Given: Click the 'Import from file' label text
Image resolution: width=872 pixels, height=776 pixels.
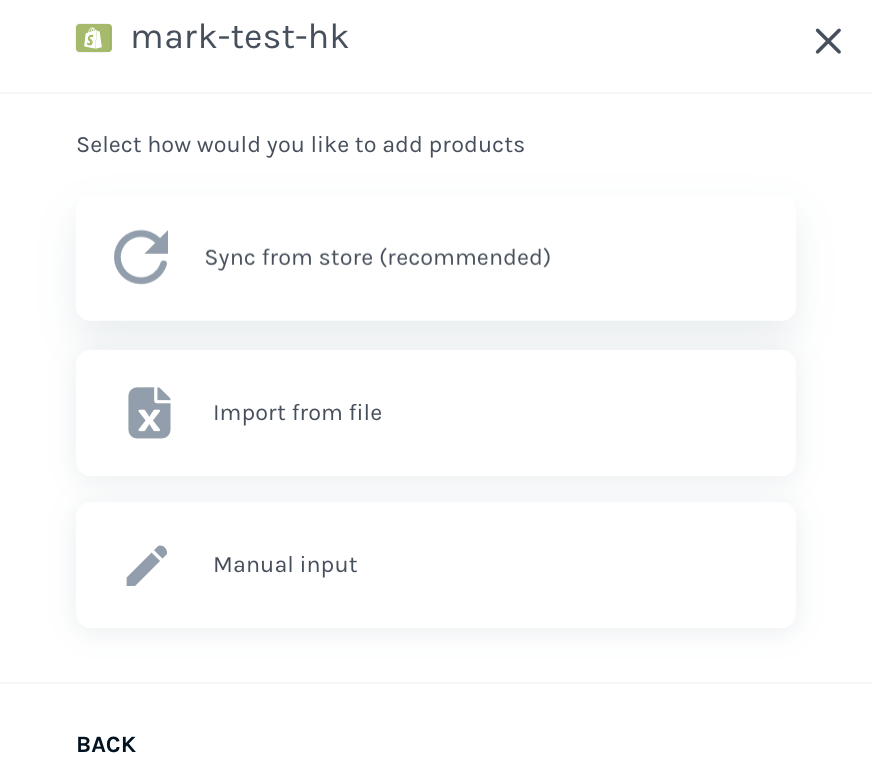Looking at the screenshot, I should [x=298, y=413].
